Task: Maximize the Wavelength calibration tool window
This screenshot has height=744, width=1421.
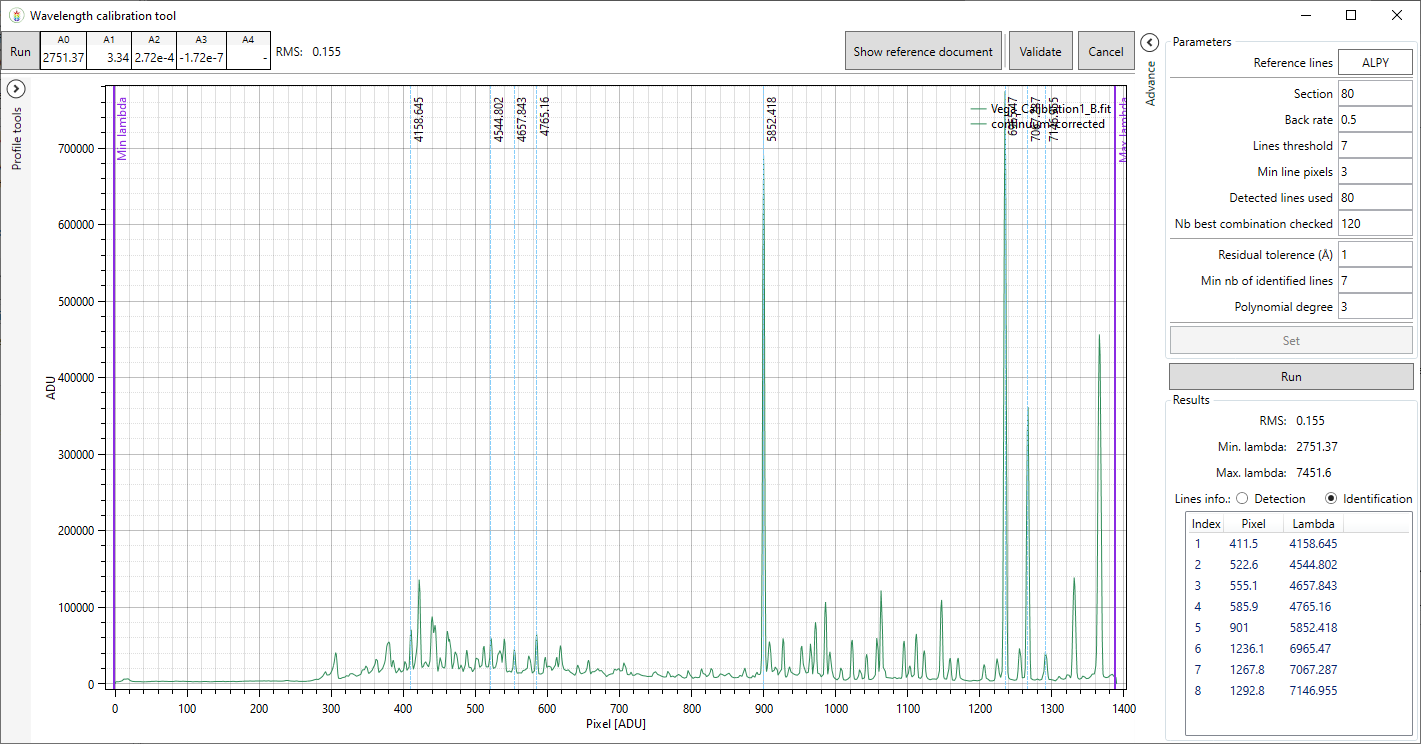Action: tap(1351, 15)
